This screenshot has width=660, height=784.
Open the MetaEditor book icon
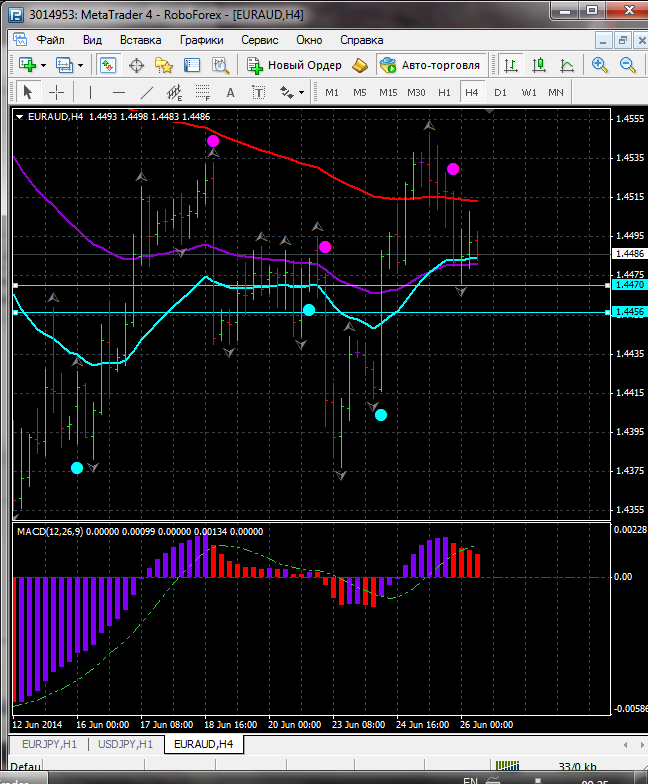coord(360,65)
